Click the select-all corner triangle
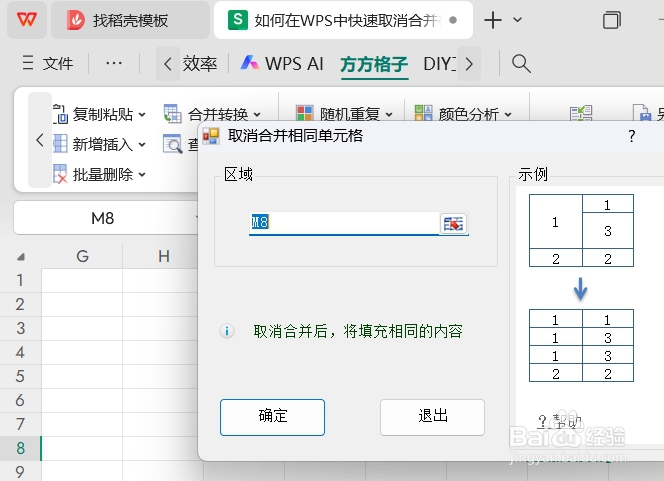 tap(21, 257)
